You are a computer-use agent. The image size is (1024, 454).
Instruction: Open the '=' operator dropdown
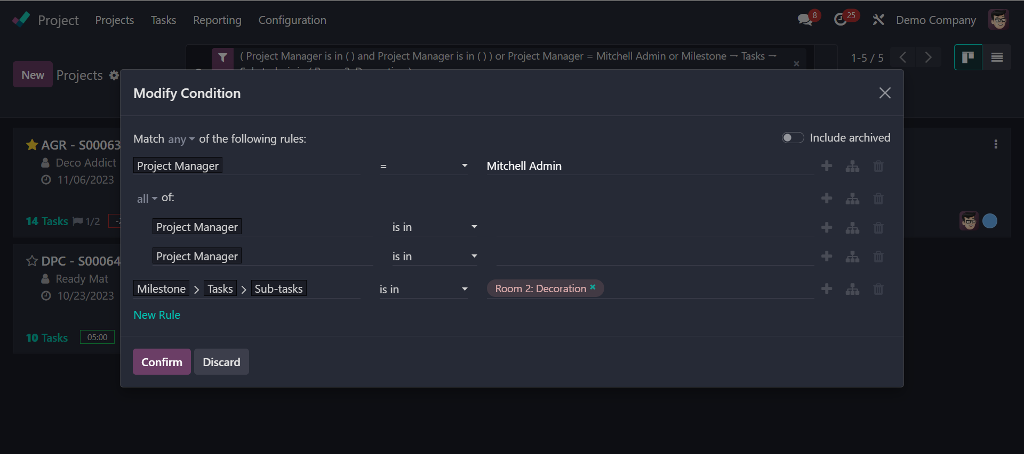424,166
